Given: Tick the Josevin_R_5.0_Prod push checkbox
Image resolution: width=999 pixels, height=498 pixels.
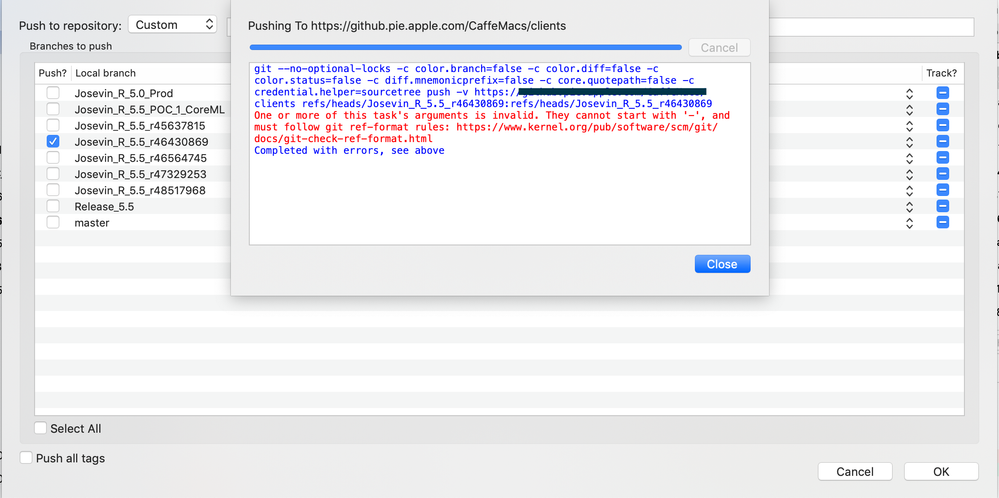Looking at the screenshot, I should (53, 93).
